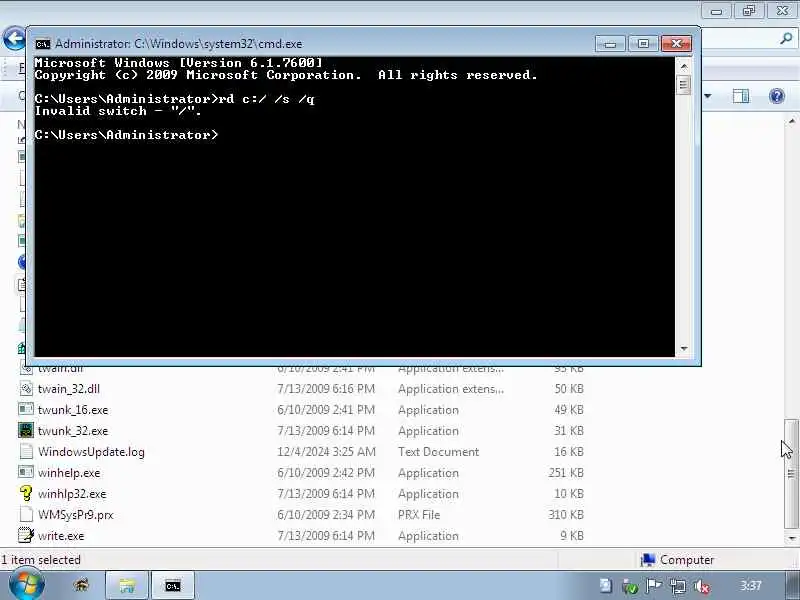Screen dimensions: 800x600
Task: Select the file name write.exe
Action: click(61, 536)
